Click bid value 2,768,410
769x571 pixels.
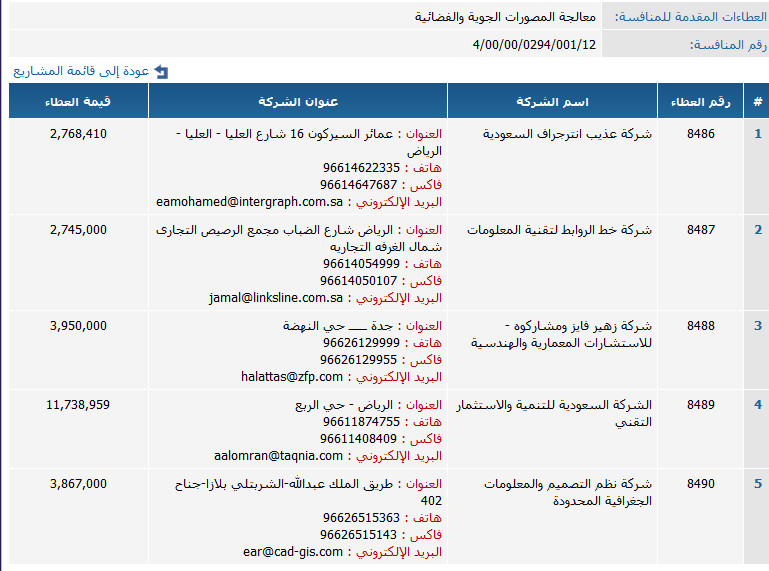[78, 133]
